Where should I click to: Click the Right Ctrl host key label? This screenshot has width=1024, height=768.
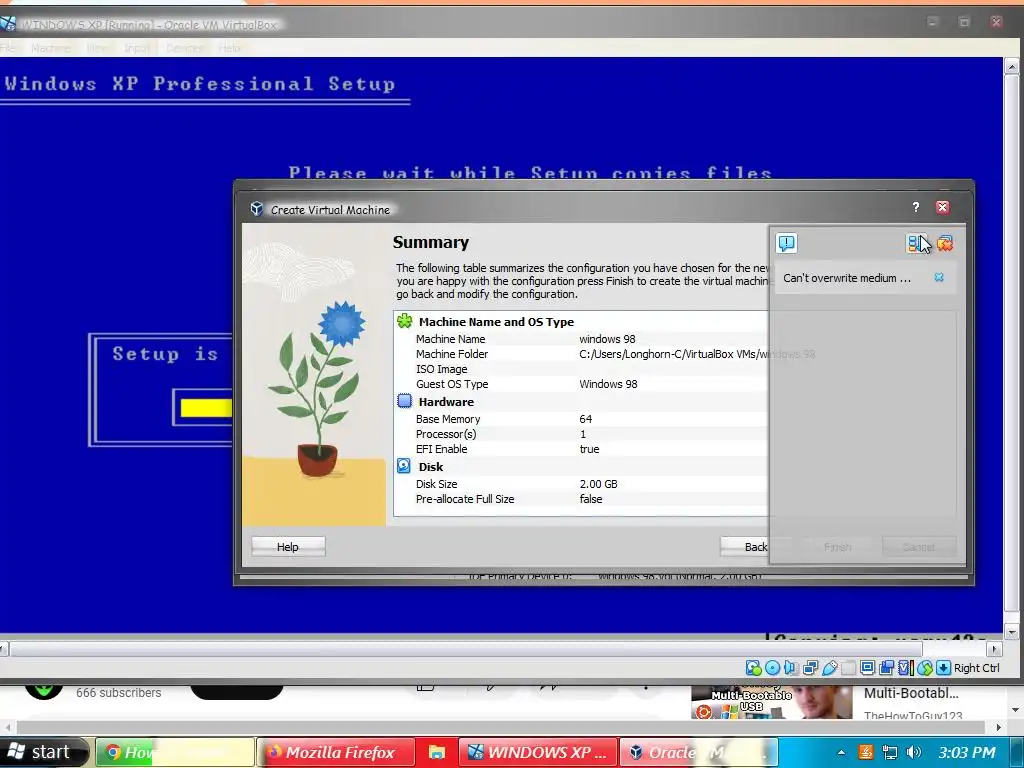tap(976, 667)
